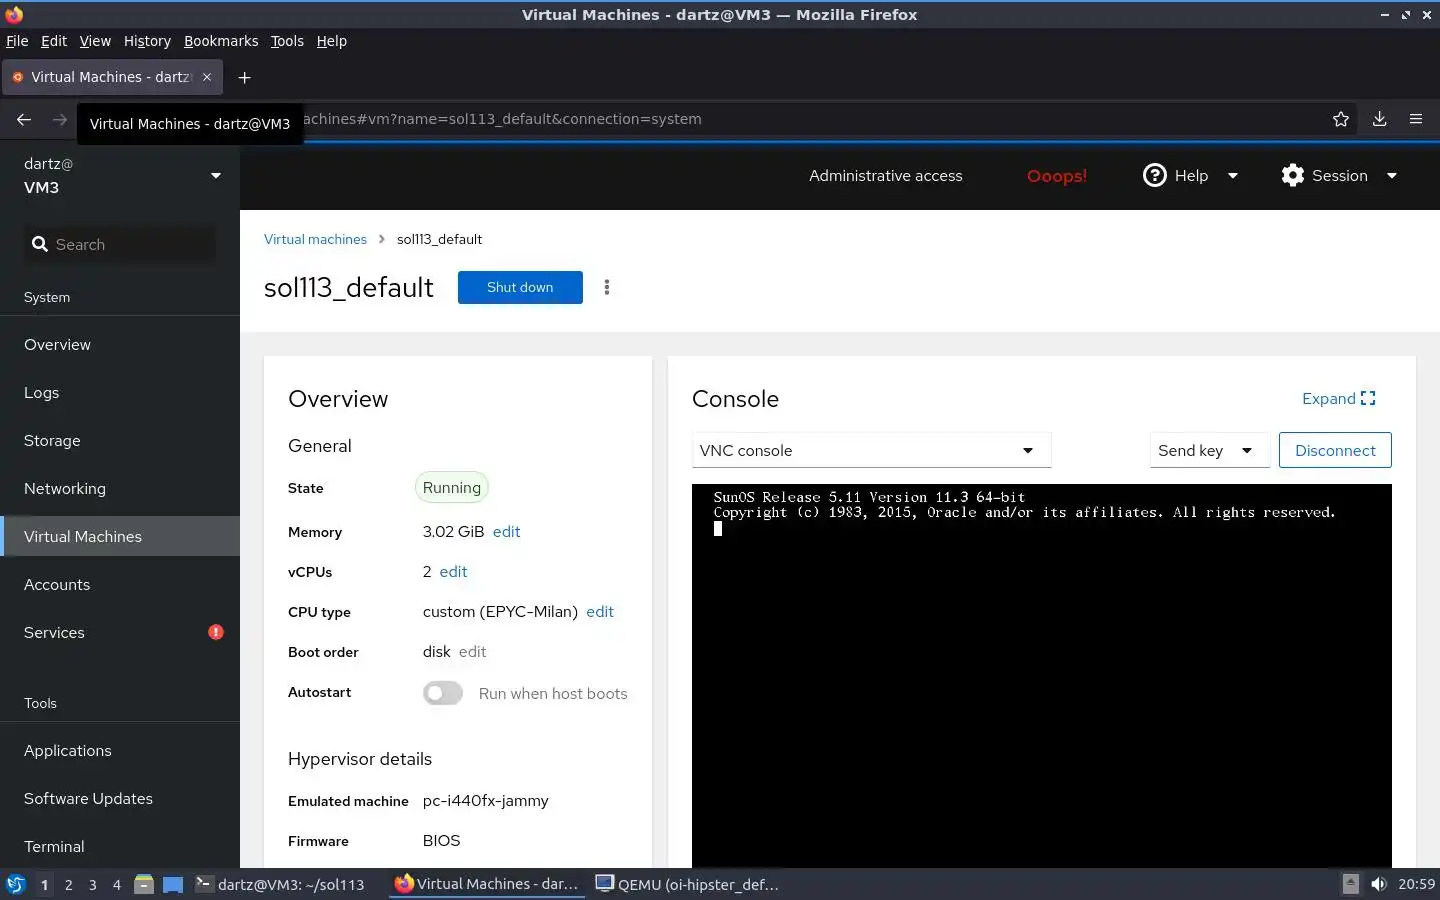Open the Firefox downloads panel

(1379, 119)
